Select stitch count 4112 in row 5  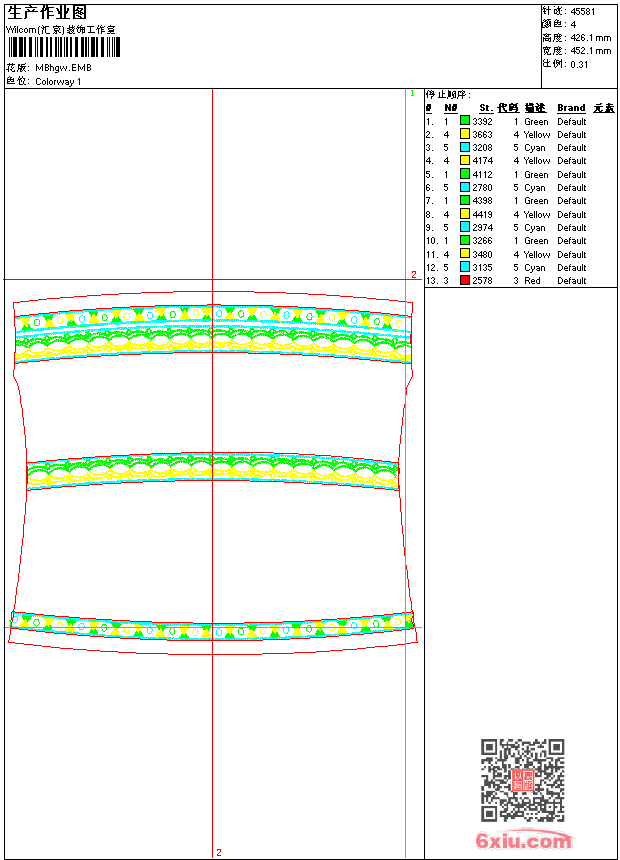click(x=482, y=175)
